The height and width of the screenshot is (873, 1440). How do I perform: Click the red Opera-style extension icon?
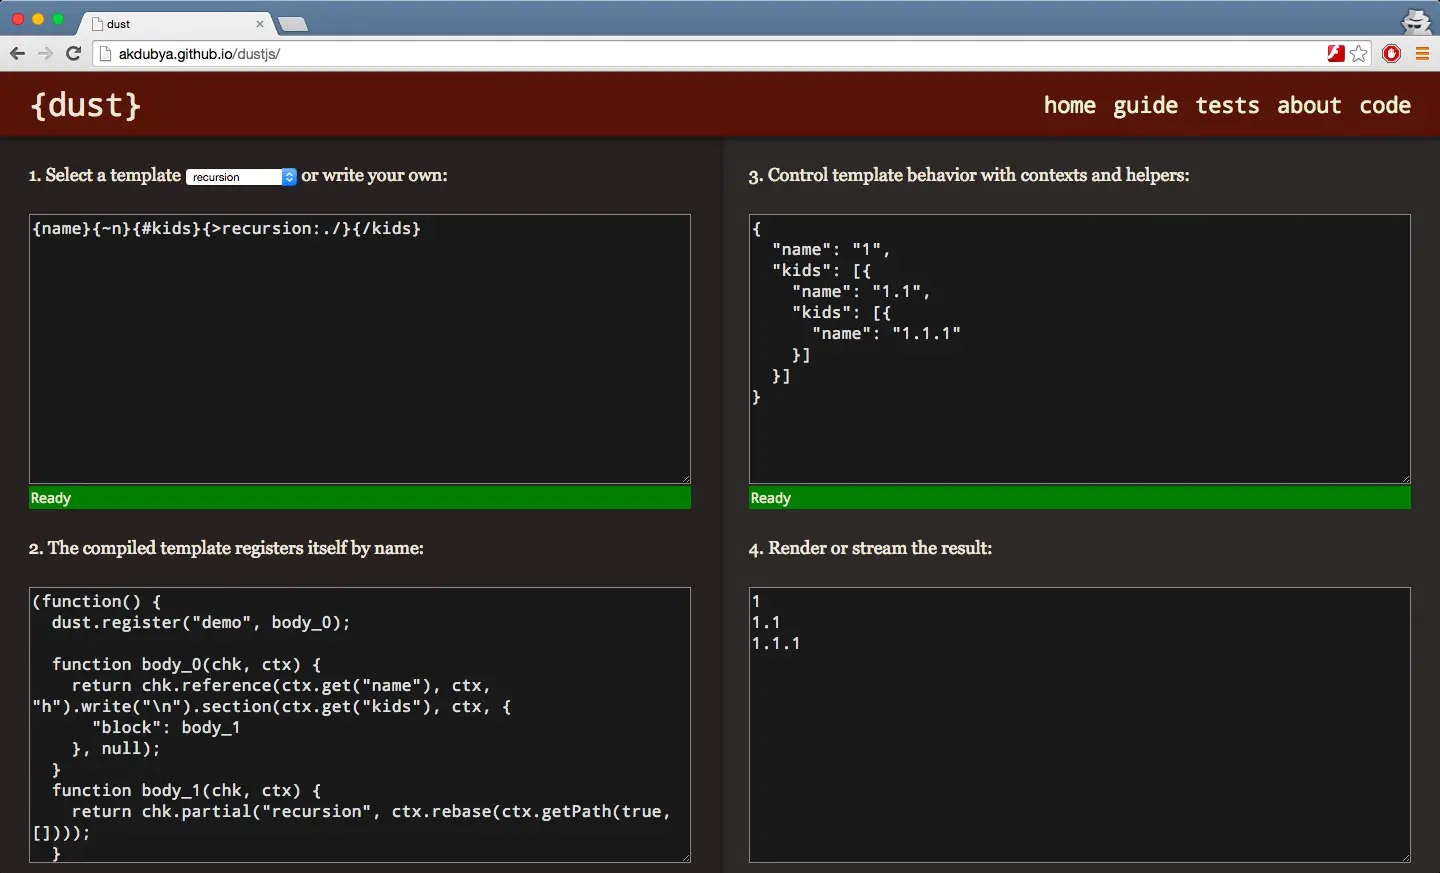(x=1392, y=54)
